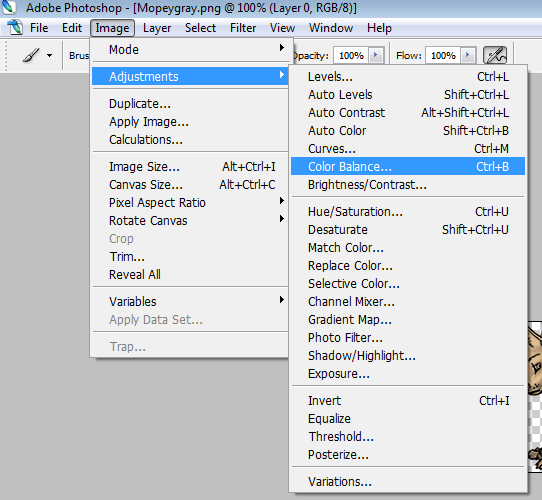542x500 pixels.
Task: Open Photo Filter... dialog
Action: pos(408,337)
